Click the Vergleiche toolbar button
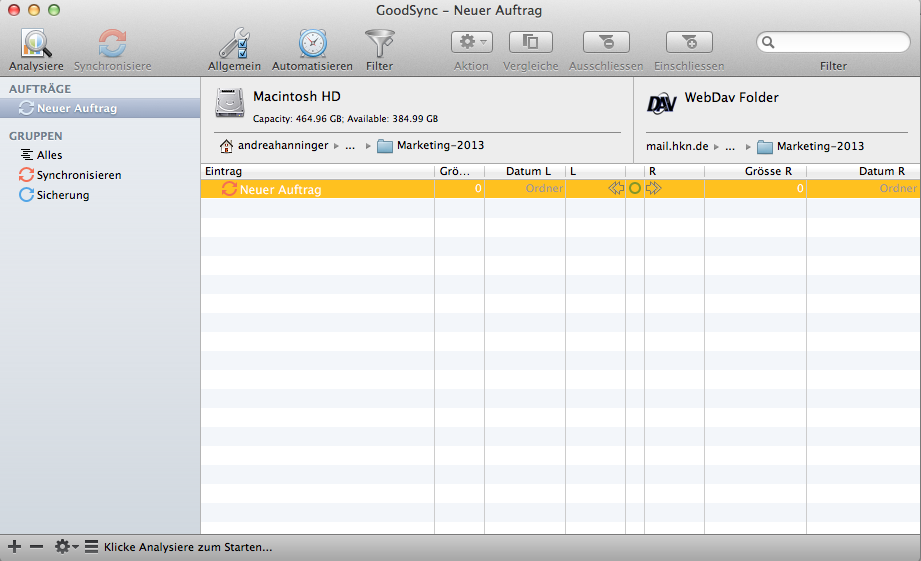The image size is (921, 561). pyautogui.click(x=531, y=42)
